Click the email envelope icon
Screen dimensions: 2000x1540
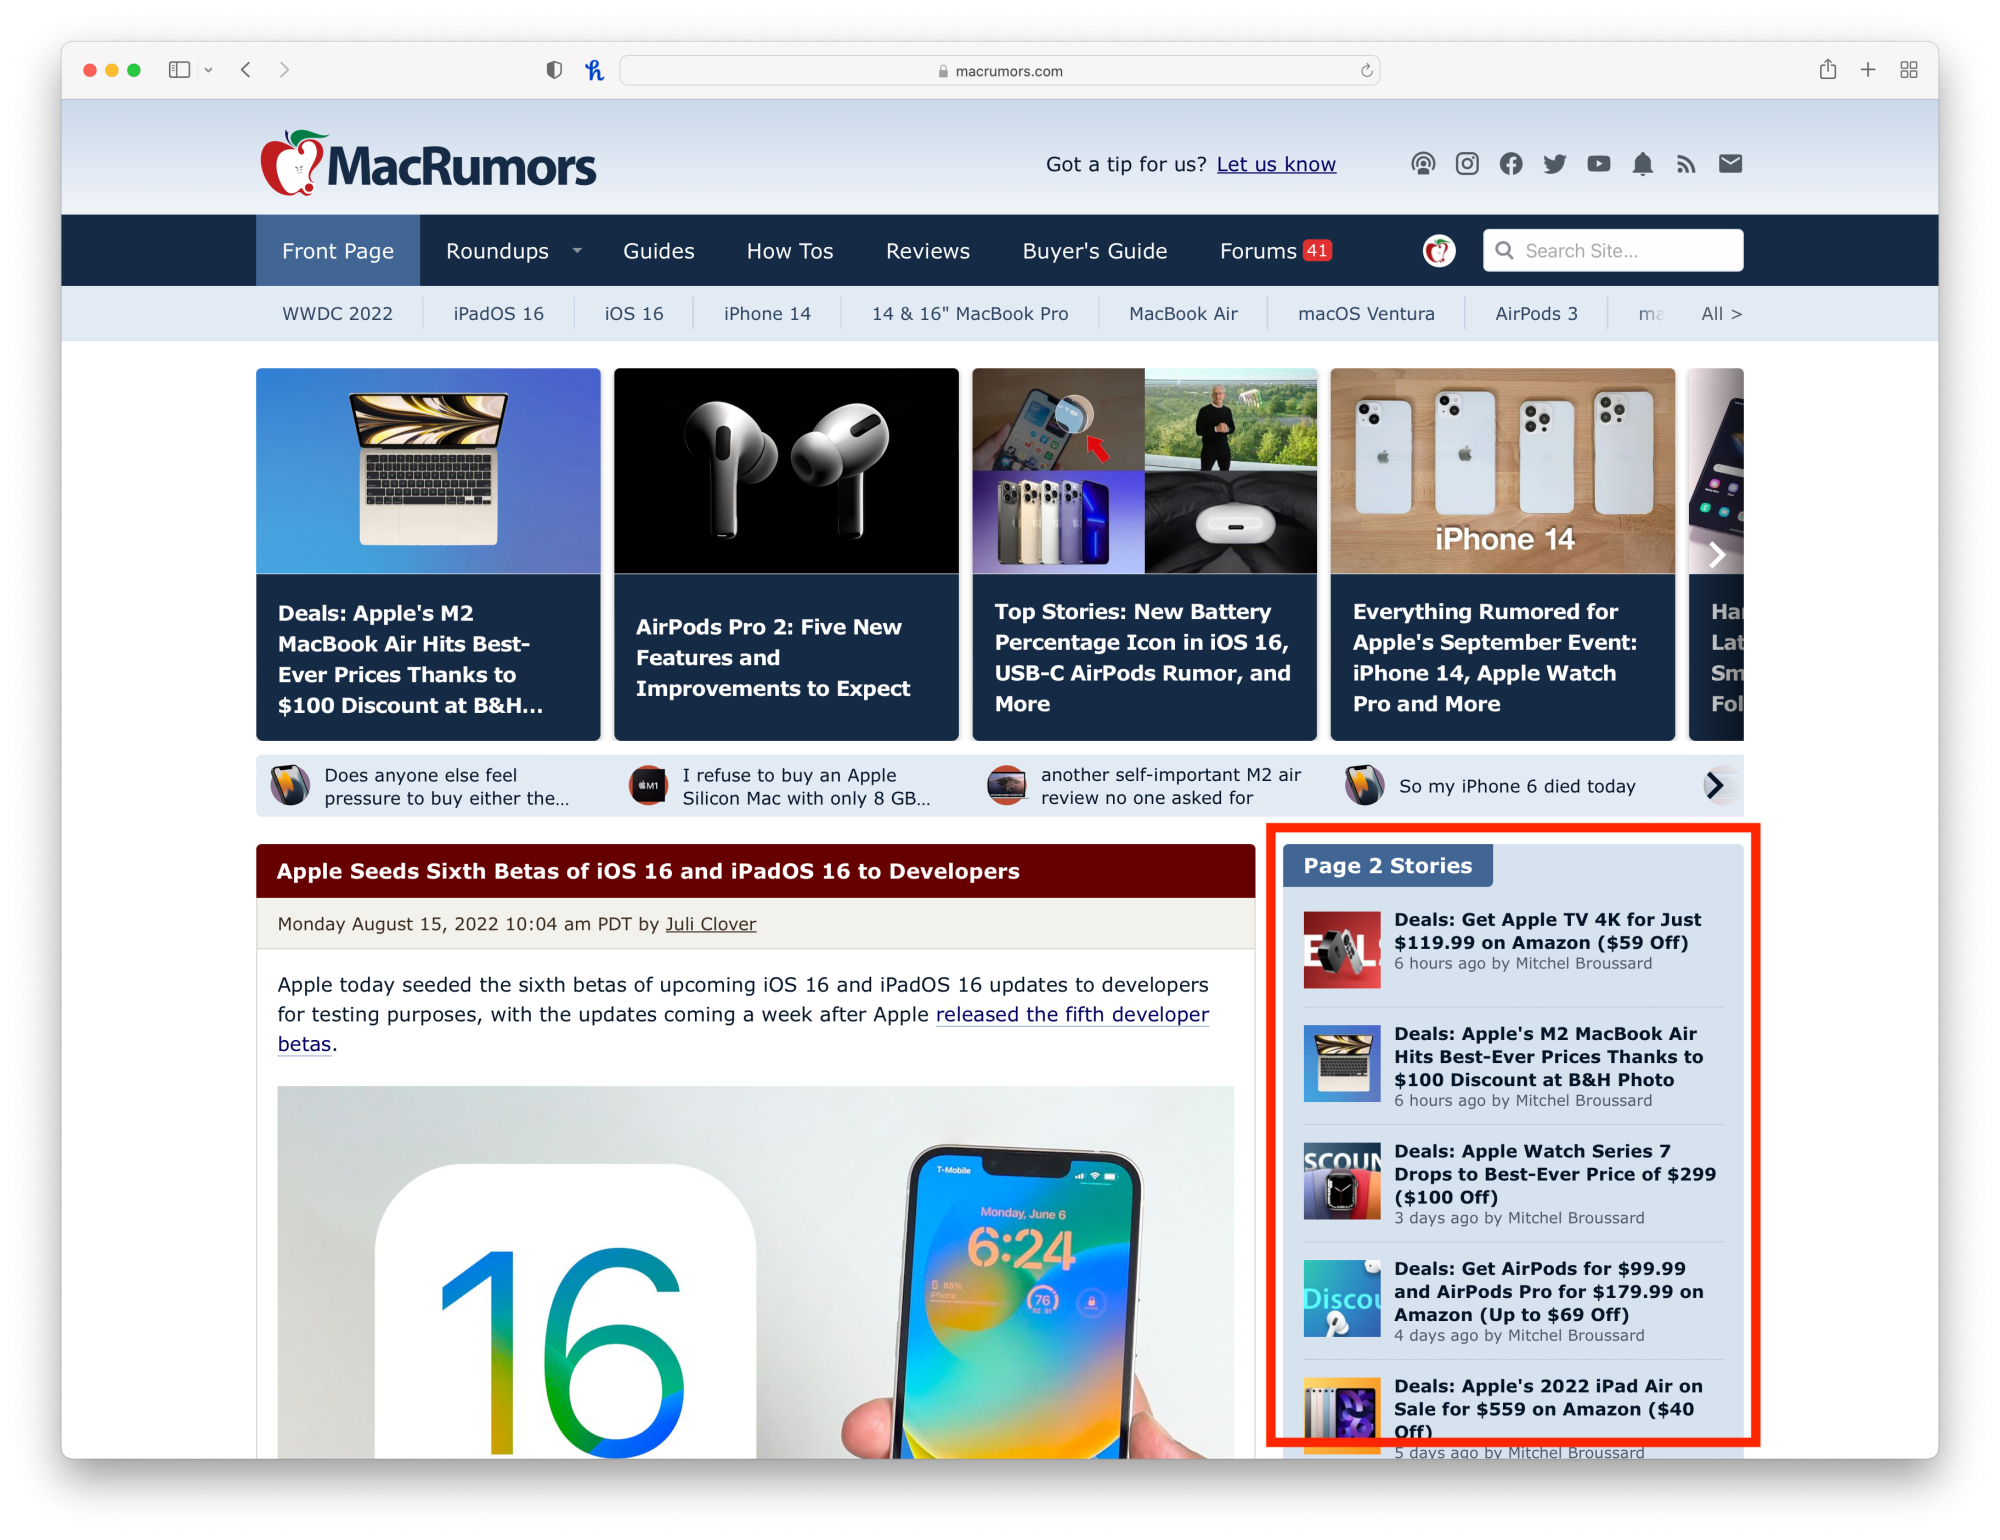pos(1730,164)
